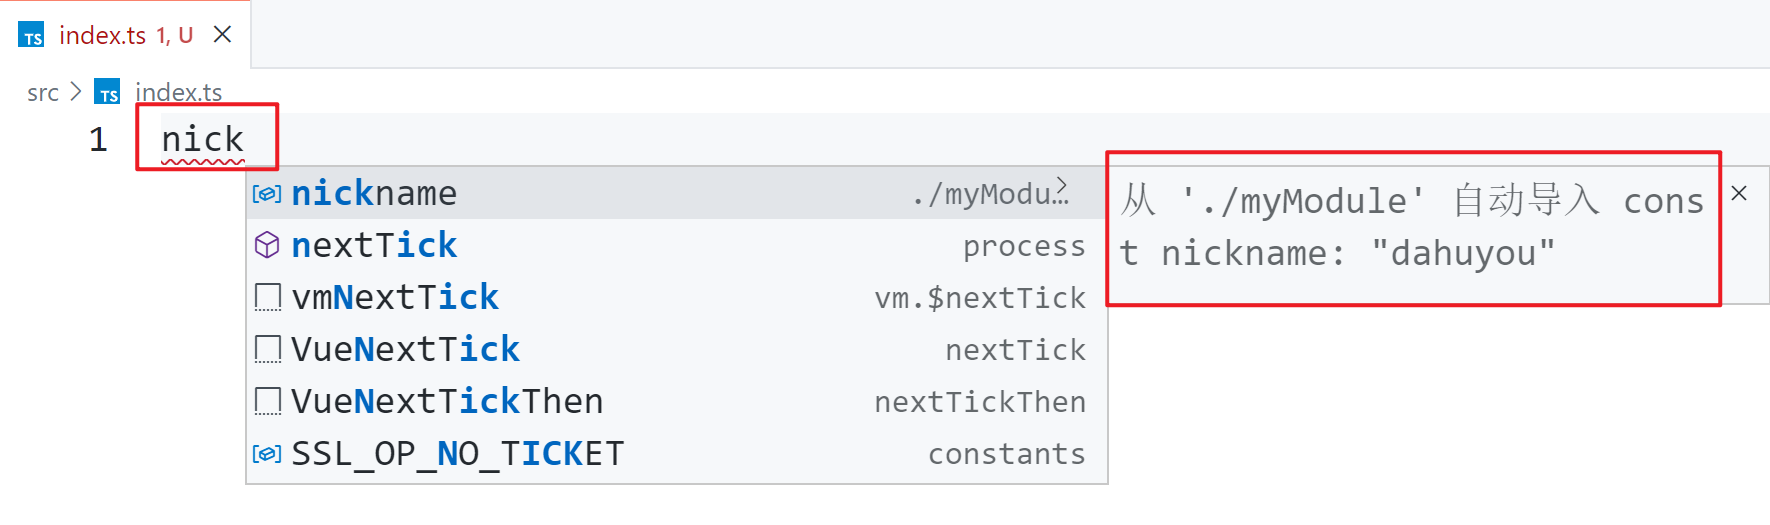Screen dimensions: 1770x525
Task: Open the src folder breadcrumb
Action: click(x=43, y=93)
